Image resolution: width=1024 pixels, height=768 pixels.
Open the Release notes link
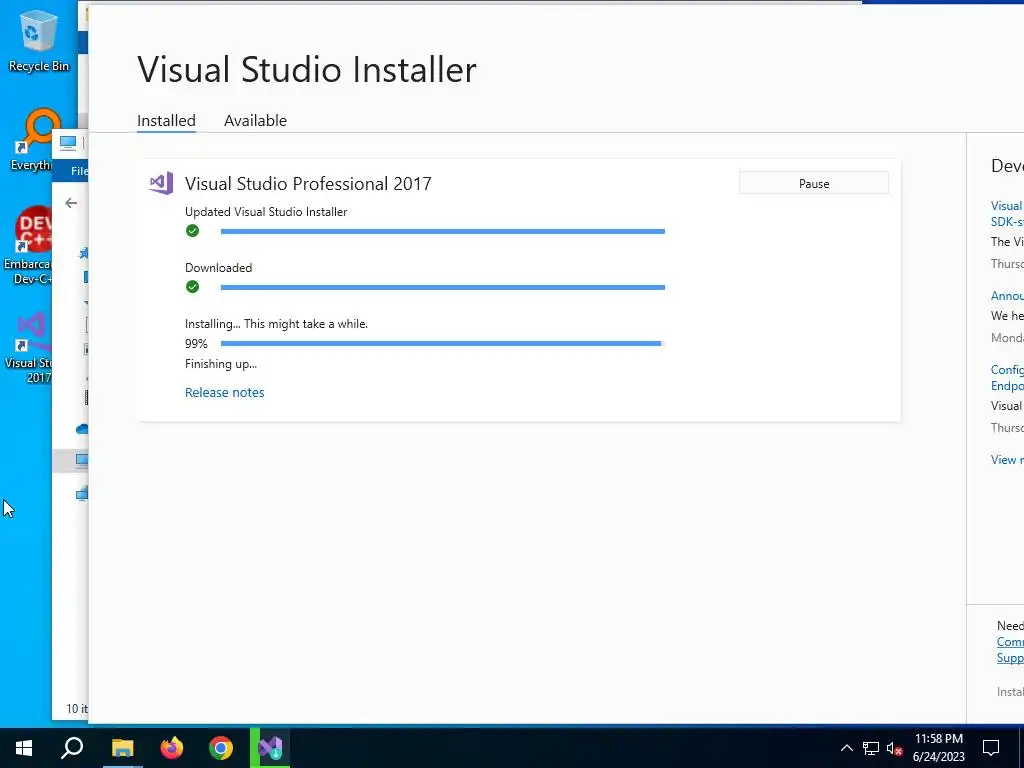click(x=225, y=392)
